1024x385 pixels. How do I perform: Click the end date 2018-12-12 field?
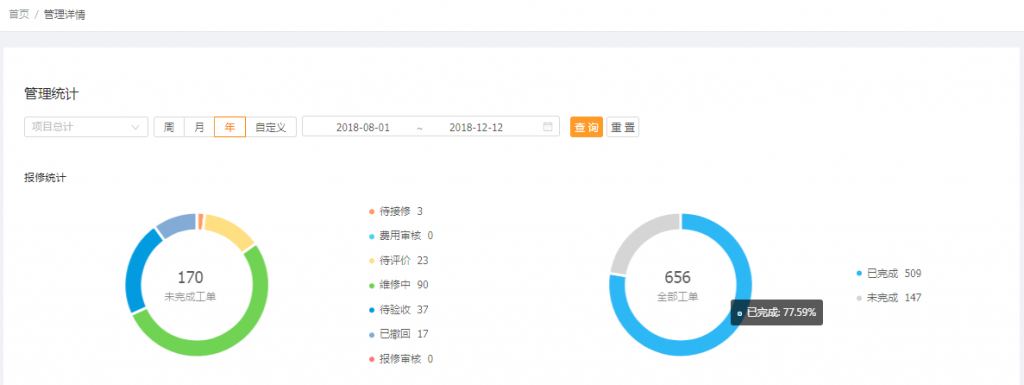click(476, 127)
